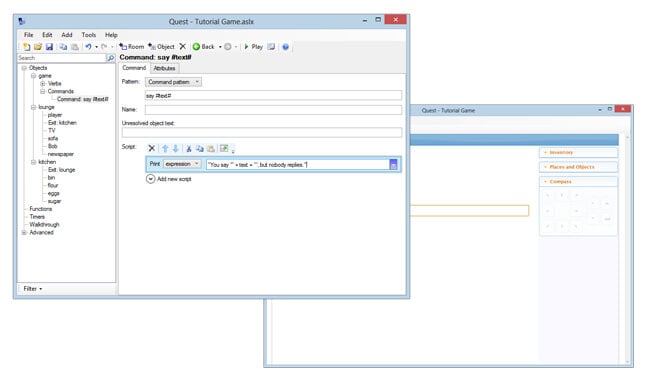Open the Back history dropdown arrow

220,47
